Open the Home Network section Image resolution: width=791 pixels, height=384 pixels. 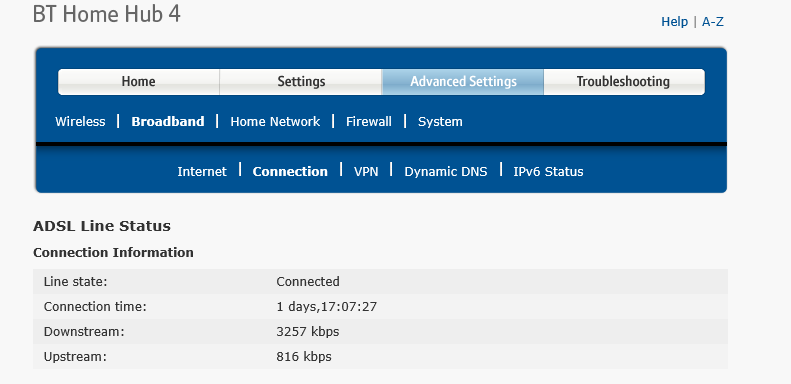point(275,122)
